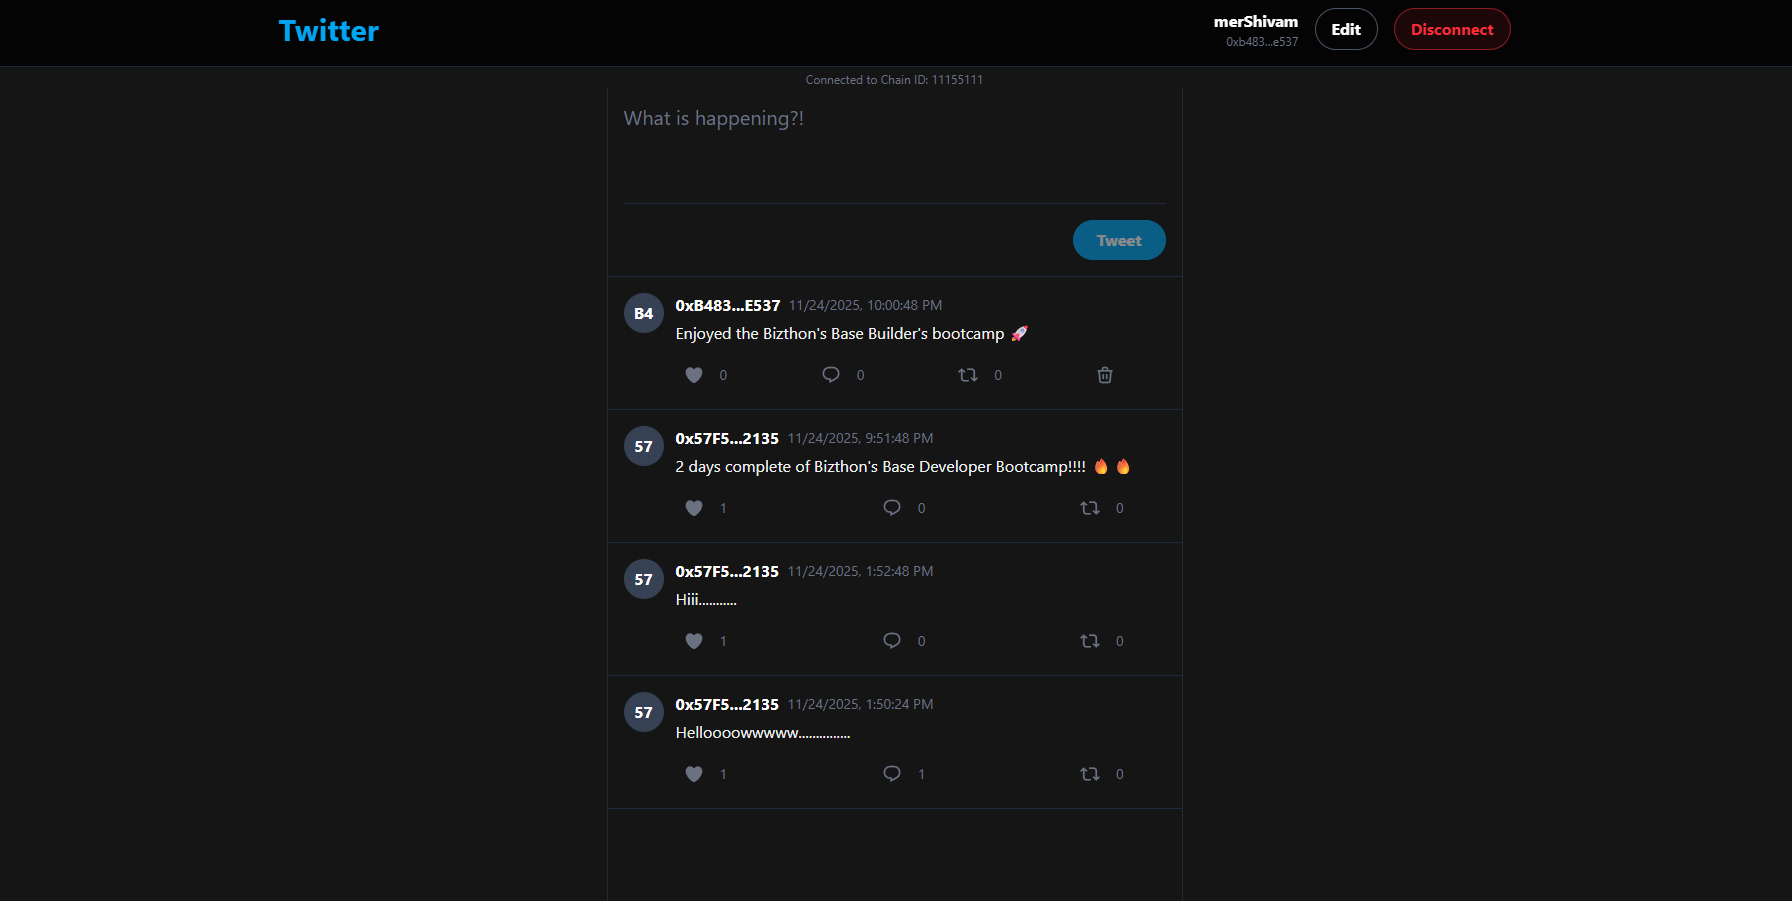Retweet the 'Helloooowwwww' tweet
1792x901 pixels.
pos(1090,774)
